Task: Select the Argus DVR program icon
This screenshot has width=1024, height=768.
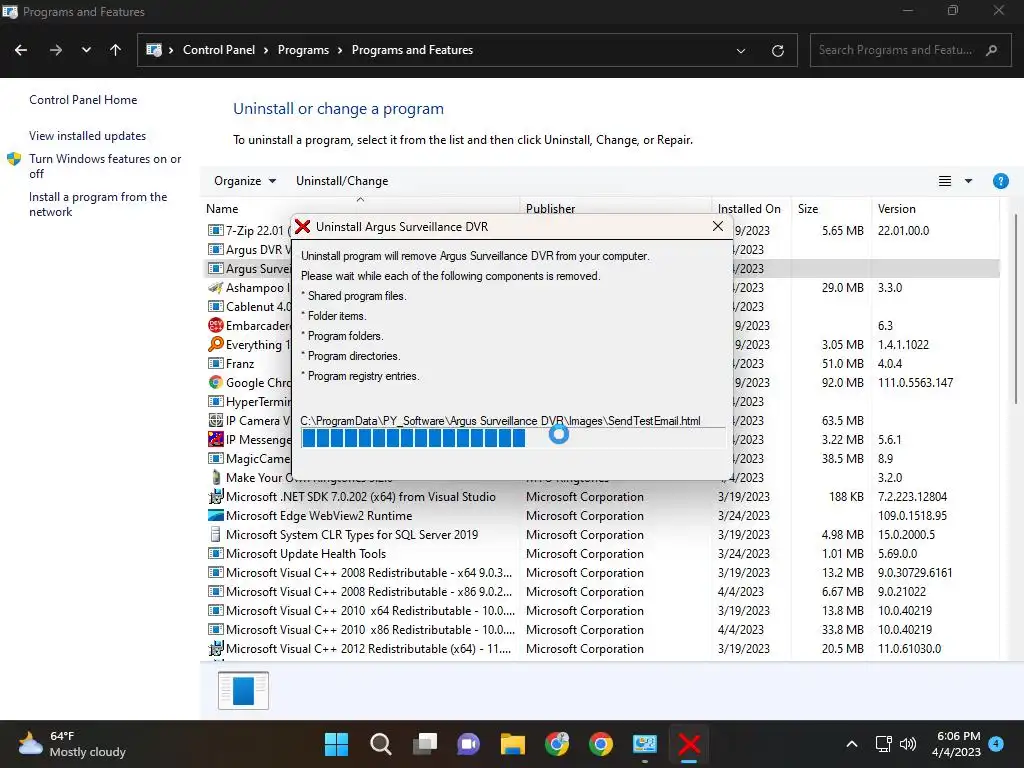Action: pos(216,249)
